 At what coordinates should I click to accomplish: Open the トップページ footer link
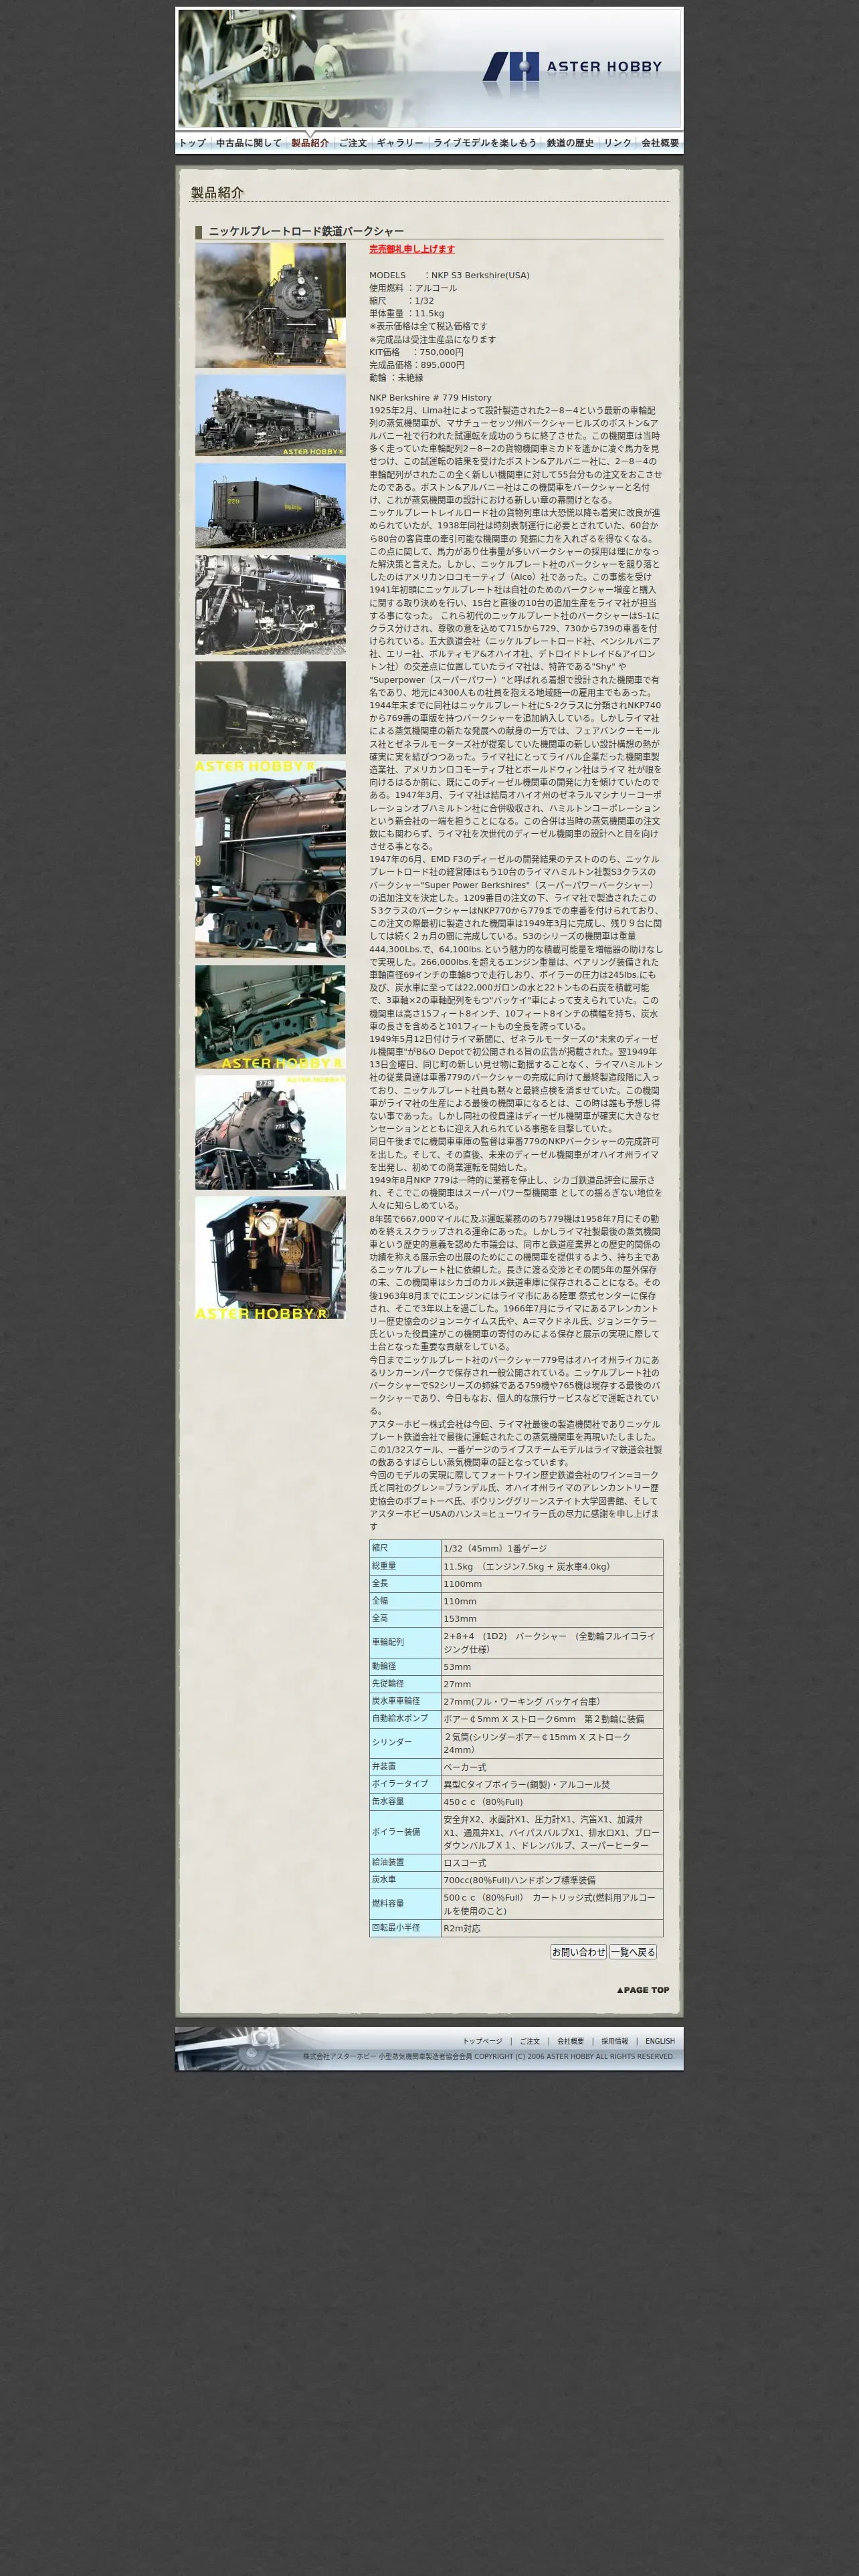(x=482, y=2041)
